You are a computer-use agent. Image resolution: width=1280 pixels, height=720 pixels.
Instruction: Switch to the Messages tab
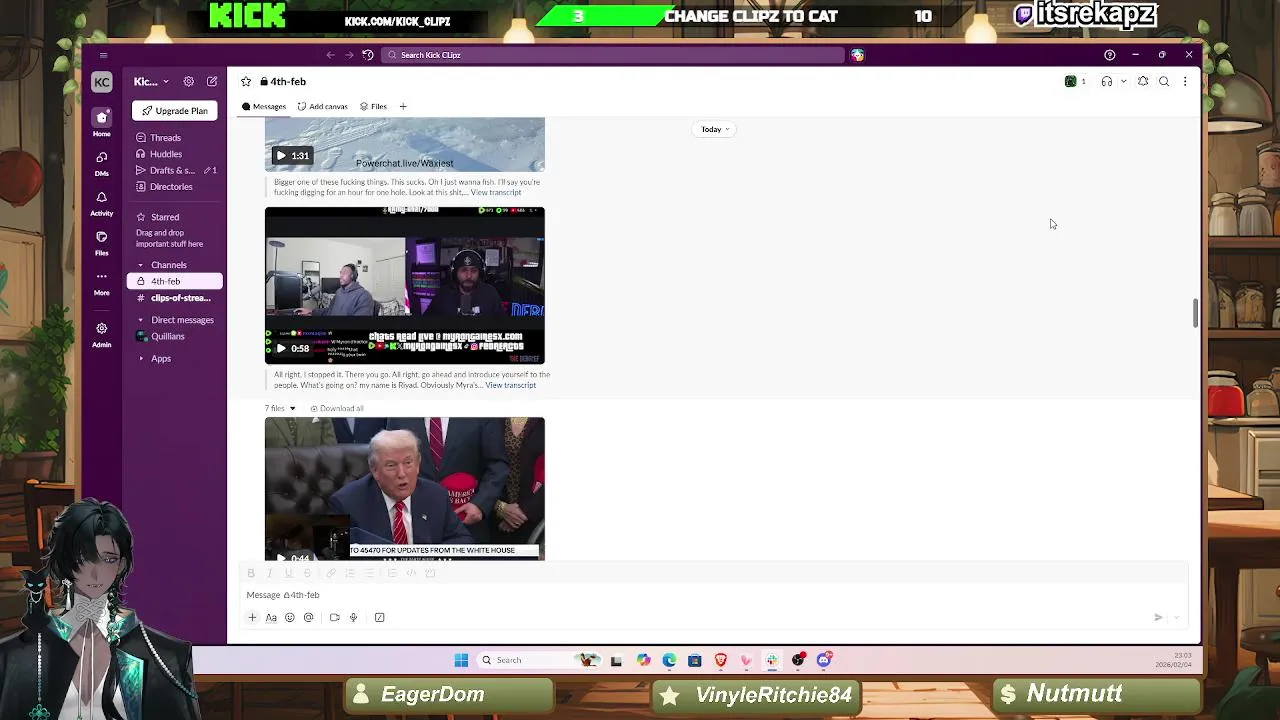[264, 106]
